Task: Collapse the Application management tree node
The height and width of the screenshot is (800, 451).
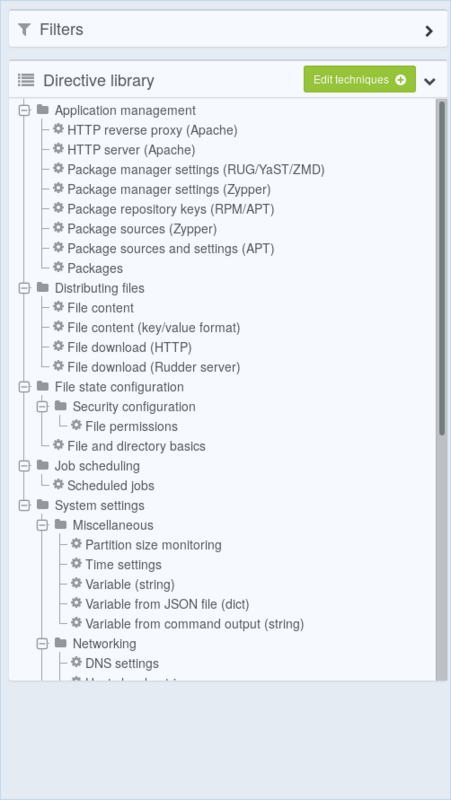Action: point(24,110)
